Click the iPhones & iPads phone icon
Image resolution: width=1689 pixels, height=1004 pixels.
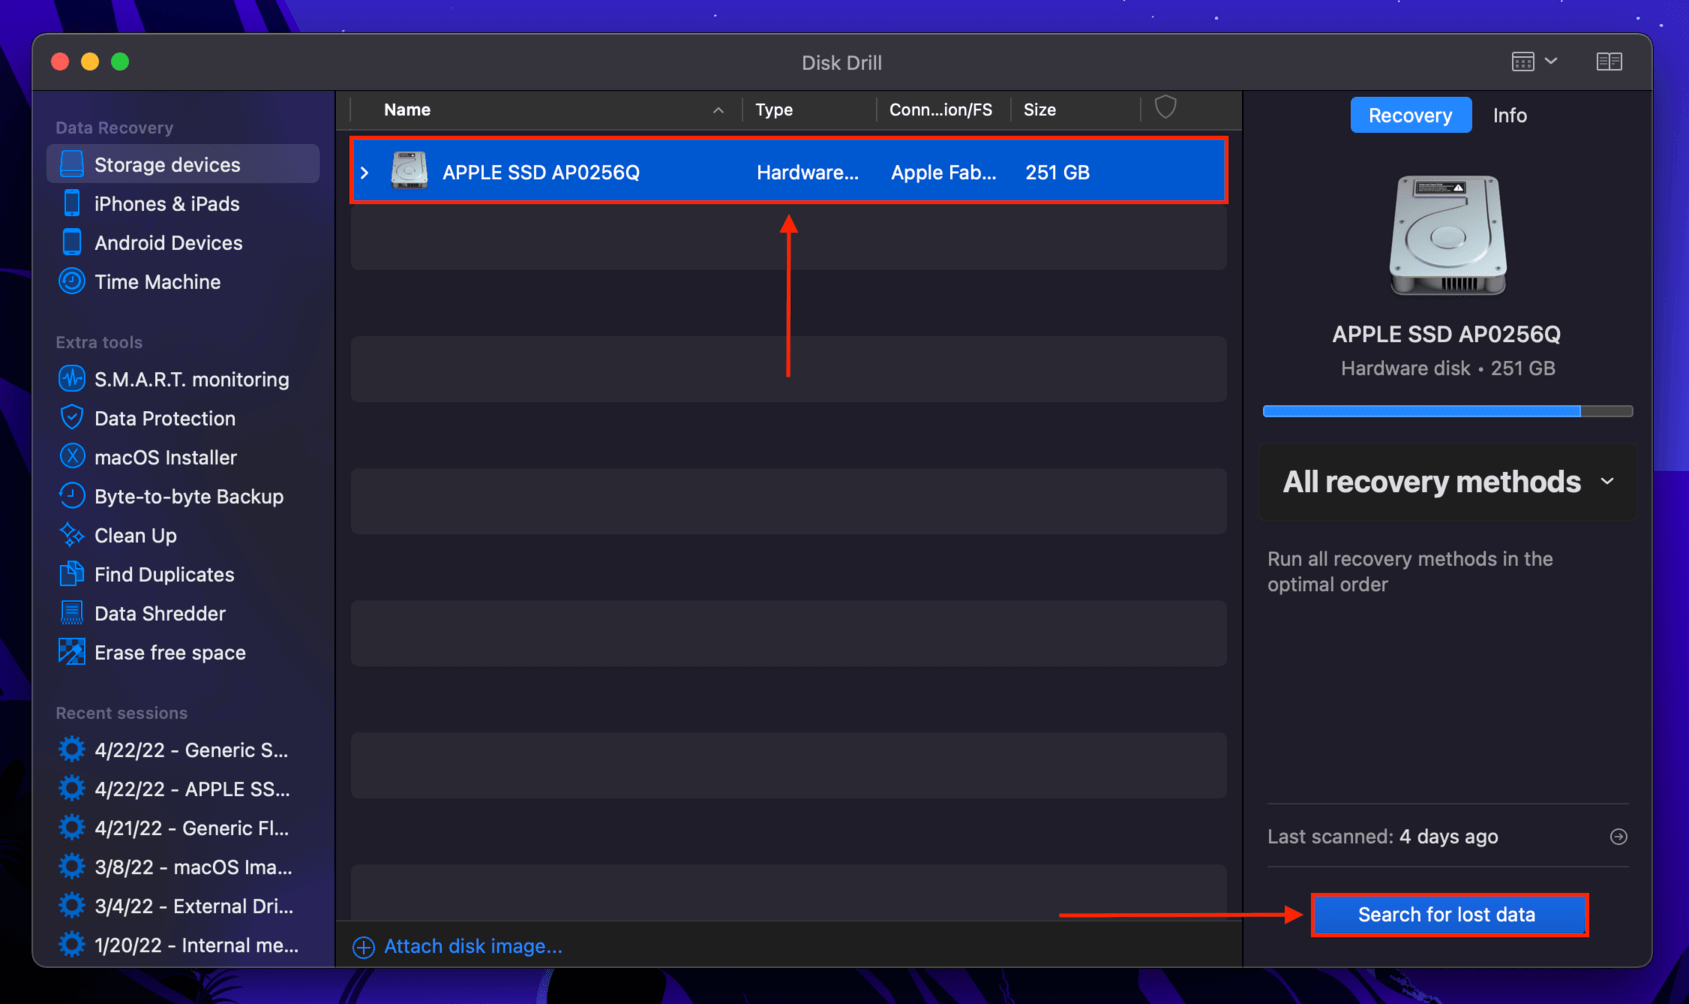[x=72, y=203]
